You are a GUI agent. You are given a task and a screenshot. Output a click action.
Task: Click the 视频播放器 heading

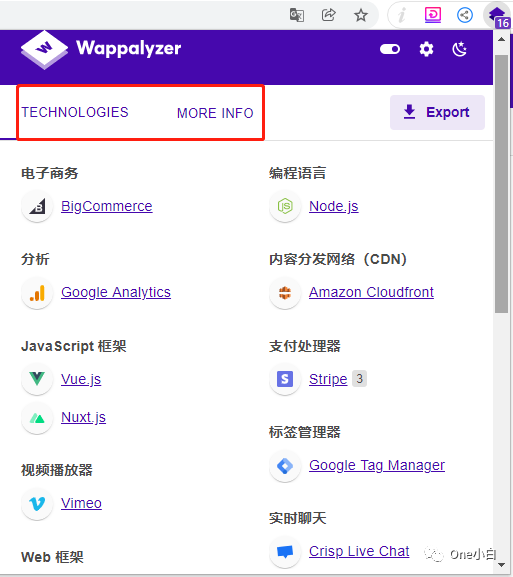57,470
